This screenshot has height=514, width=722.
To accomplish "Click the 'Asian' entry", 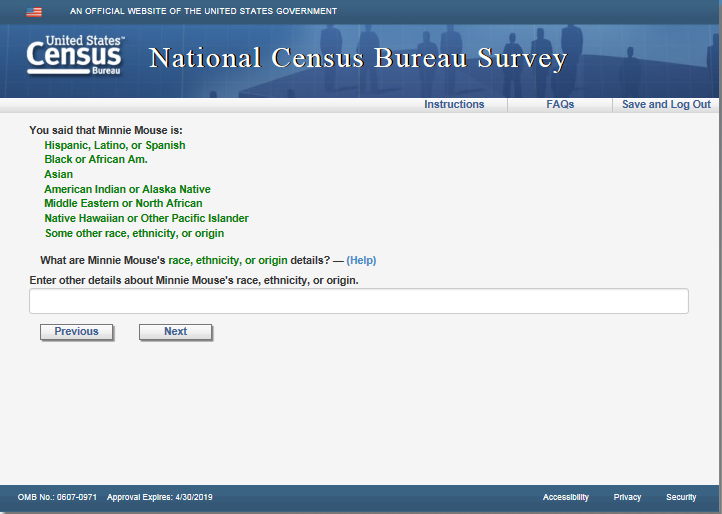I will point(58,175).
